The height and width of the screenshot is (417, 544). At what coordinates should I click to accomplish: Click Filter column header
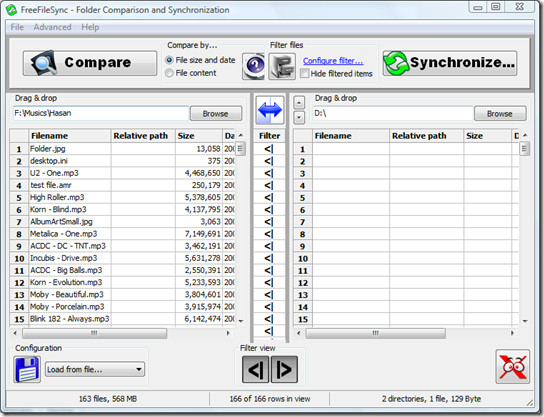pos(270,136)
